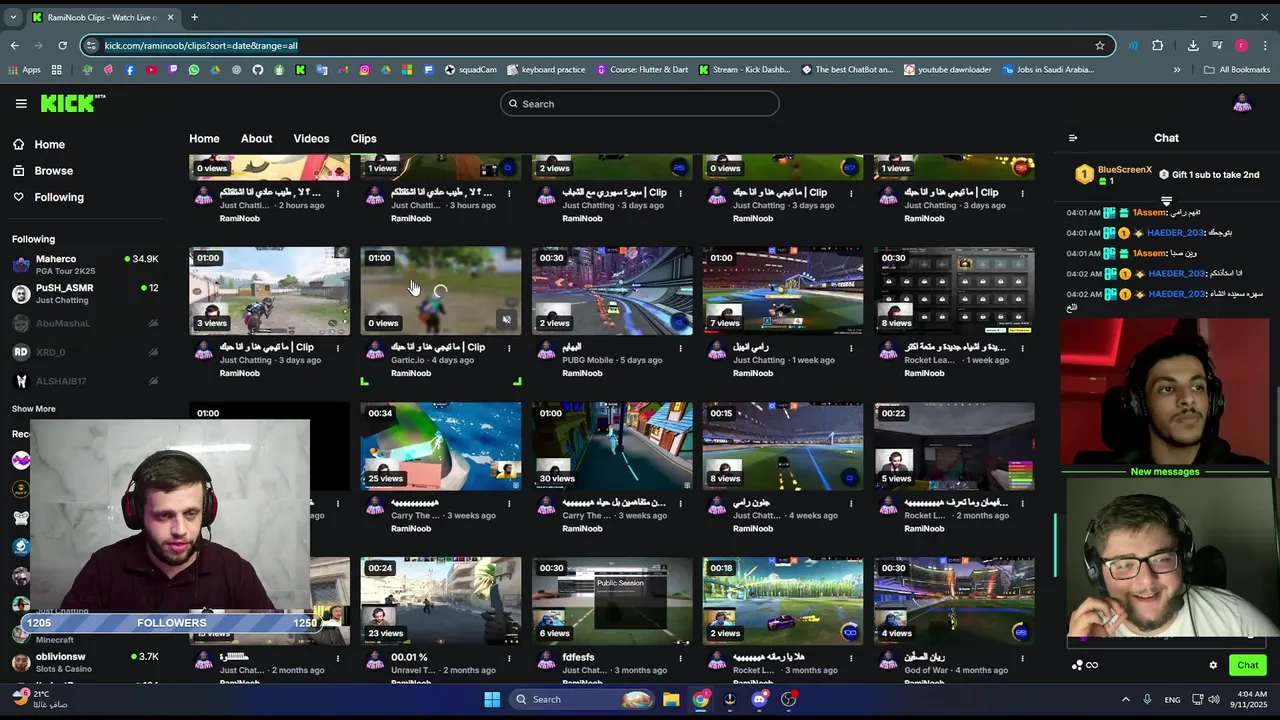
Task: Click the Windows Start button
Action: pyautogui.click(x=492, y=699)
